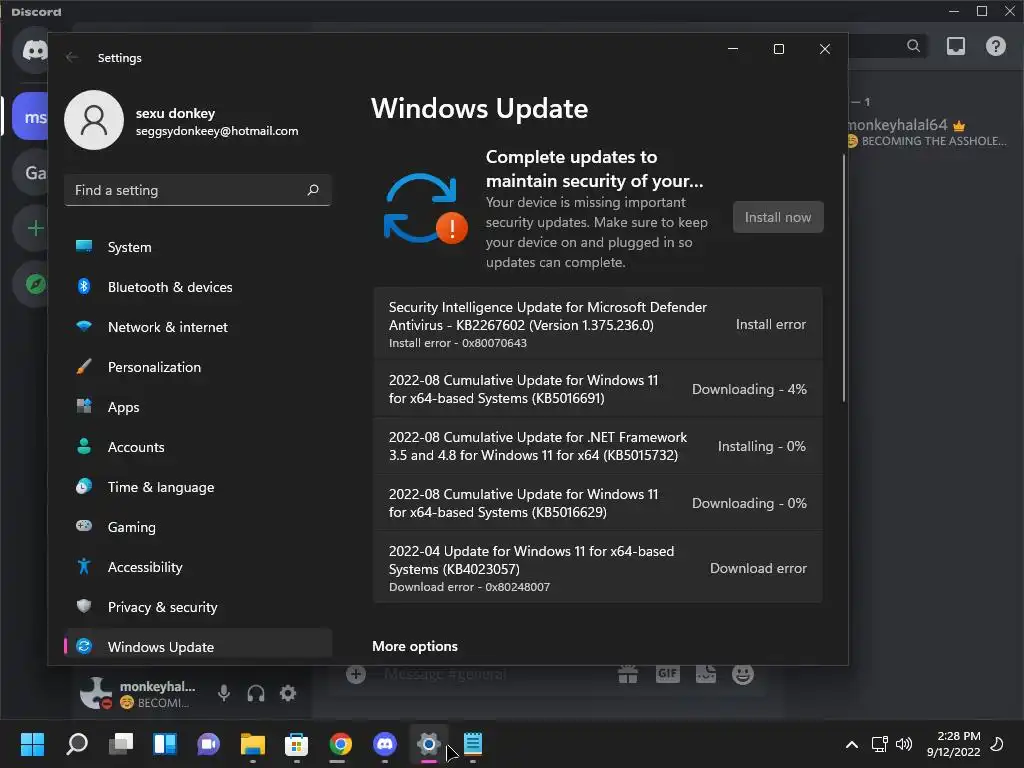Open Discord User Settings gear

click(288, 693)
